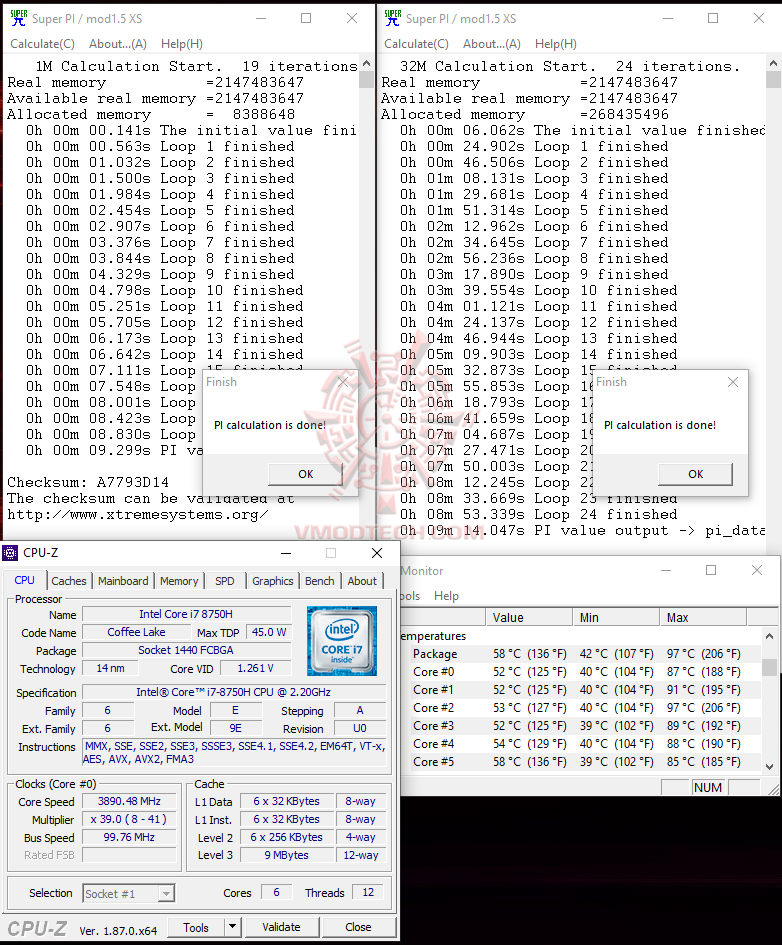Click the Core VID value 1.261 V

pos(255,668)
